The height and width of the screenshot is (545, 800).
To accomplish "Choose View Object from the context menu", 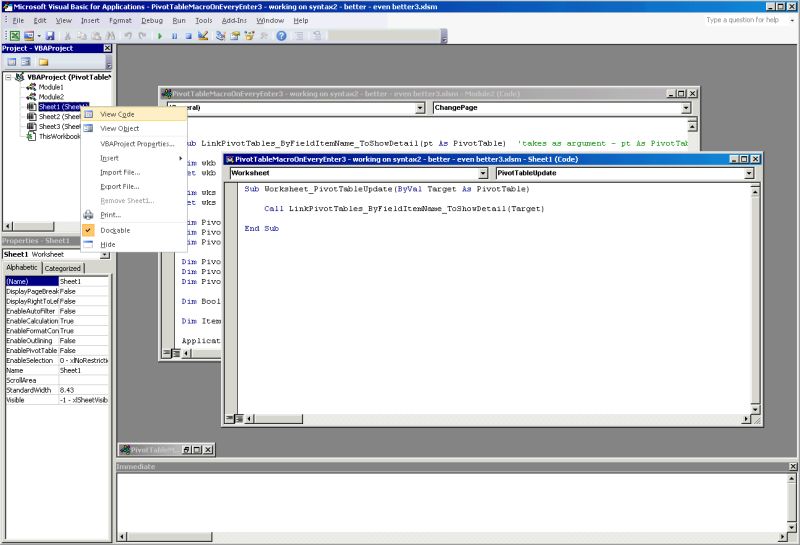I will [x=134, y=129].
